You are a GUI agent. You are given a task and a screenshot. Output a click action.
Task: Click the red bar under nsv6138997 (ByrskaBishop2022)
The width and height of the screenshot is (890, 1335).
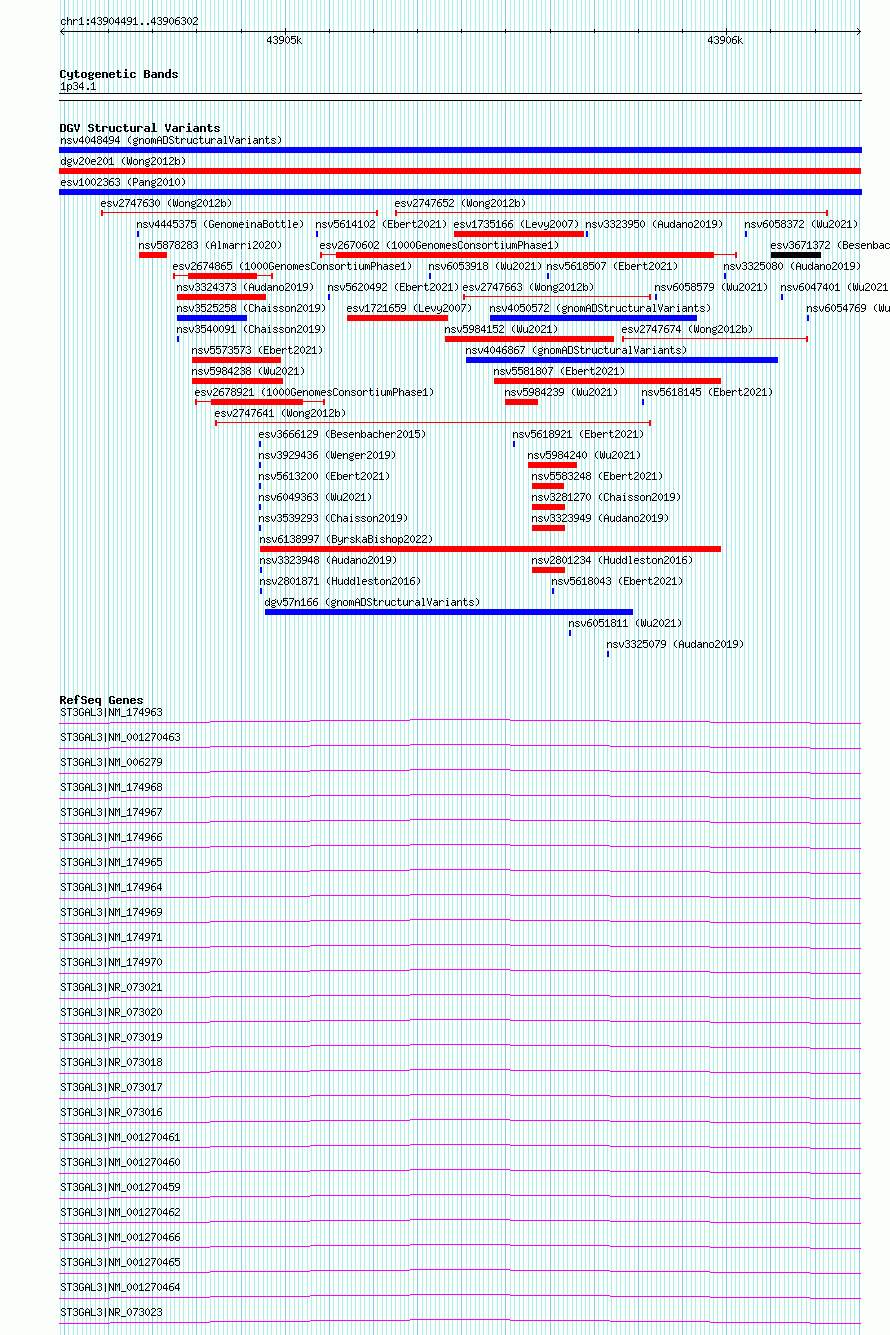pos(490,549)
